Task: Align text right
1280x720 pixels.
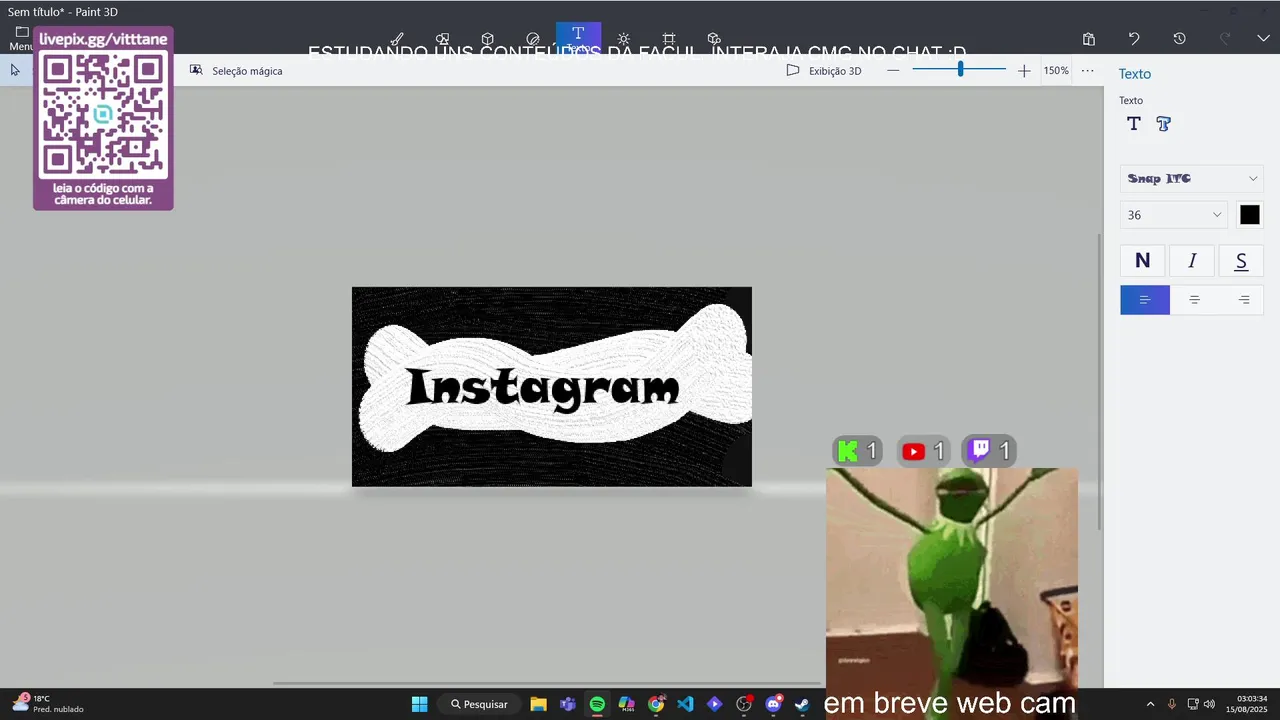Action: click(1243, 300)
